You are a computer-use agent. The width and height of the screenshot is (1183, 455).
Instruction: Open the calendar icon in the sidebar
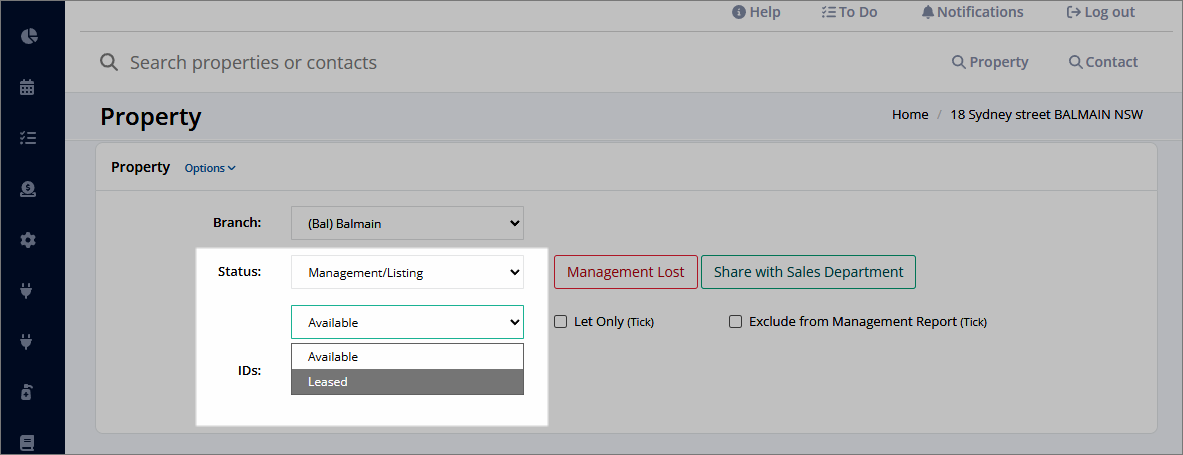pyautogui.click(x=27, y=88)
